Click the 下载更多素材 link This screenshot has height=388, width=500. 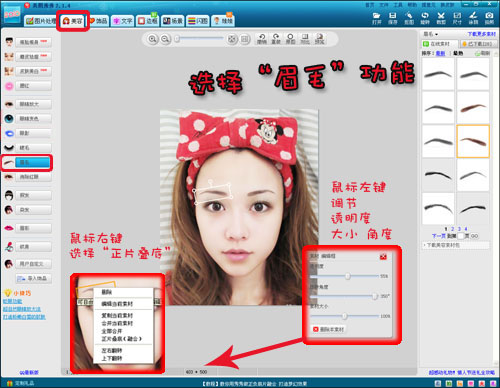(x=481, y=34)
